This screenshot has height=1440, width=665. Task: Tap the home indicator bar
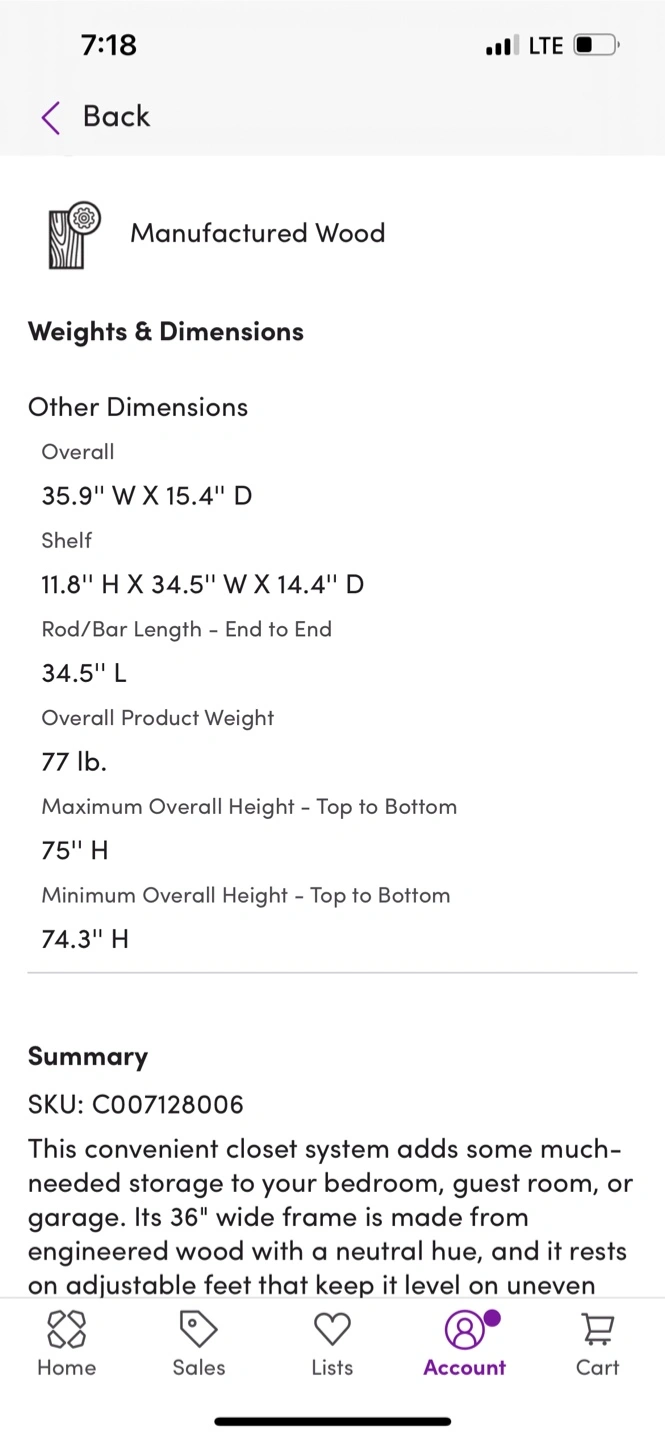pyautogui.click(x=332, y=1421)
